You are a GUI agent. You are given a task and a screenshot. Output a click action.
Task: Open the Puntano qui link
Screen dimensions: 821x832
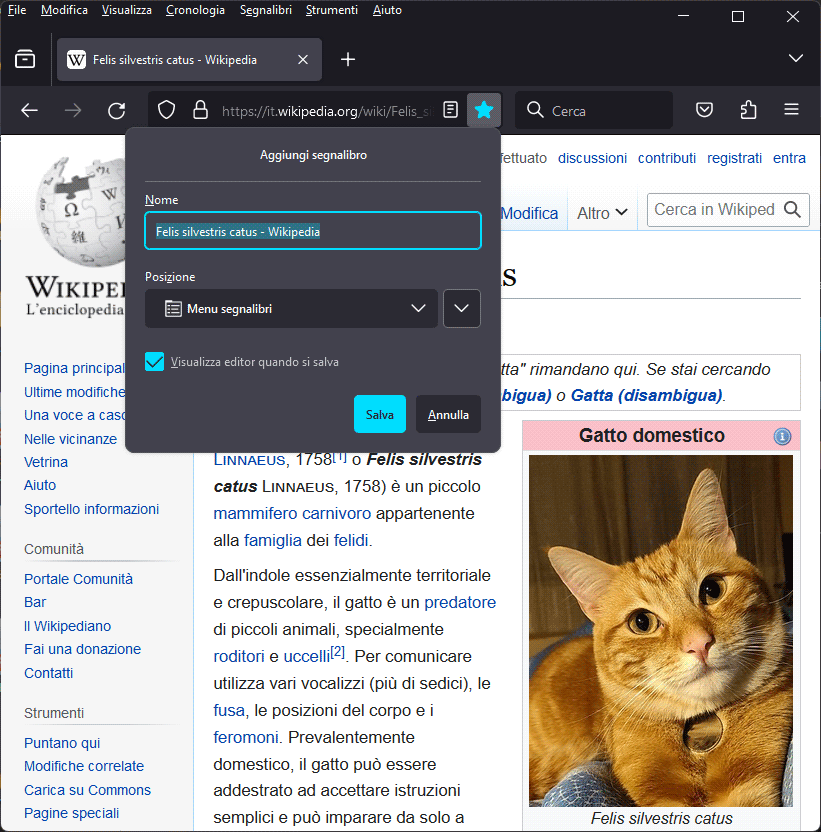coord(62,743)
